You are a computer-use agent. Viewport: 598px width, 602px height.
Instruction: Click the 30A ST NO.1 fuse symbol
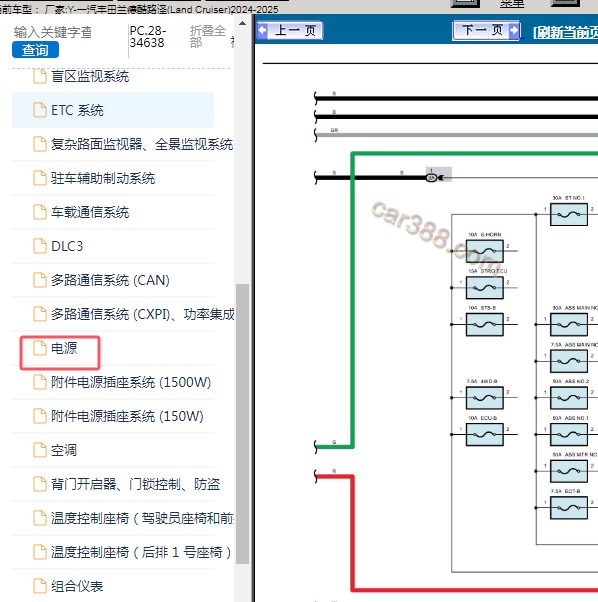click(x=569, y=214)
